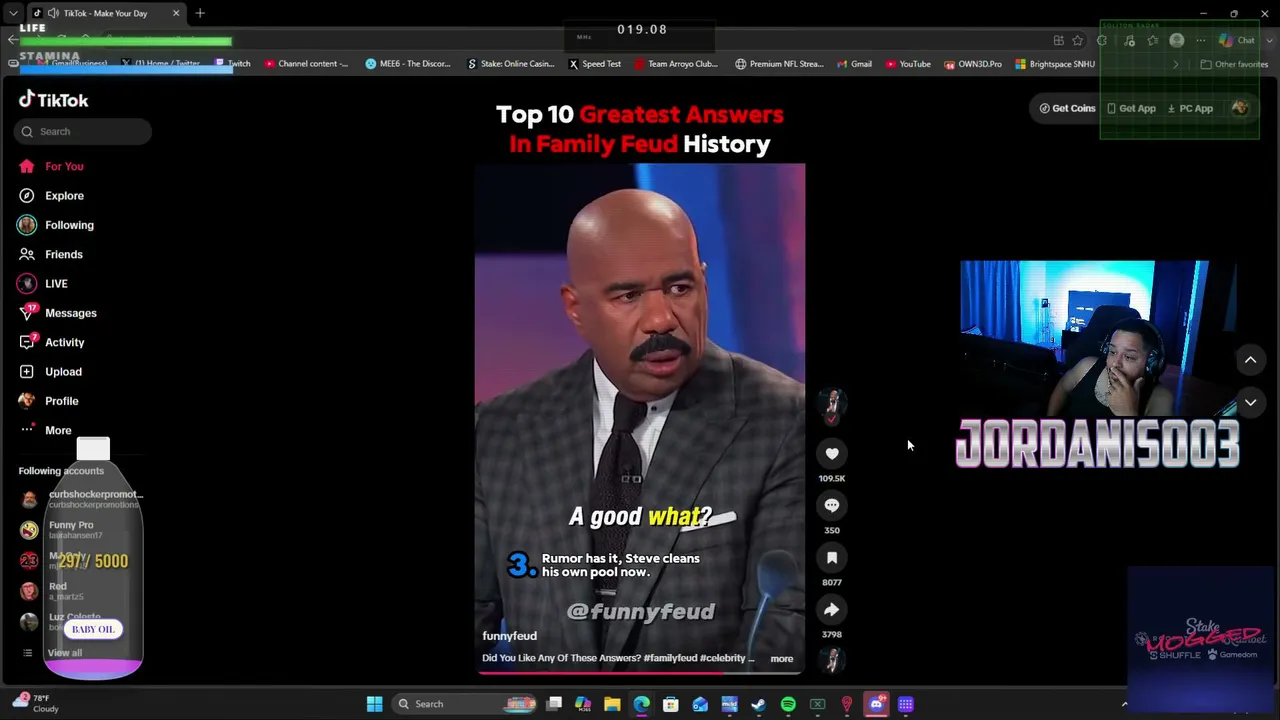
Task: Bookmark the video to favorites
Action: 832,558
